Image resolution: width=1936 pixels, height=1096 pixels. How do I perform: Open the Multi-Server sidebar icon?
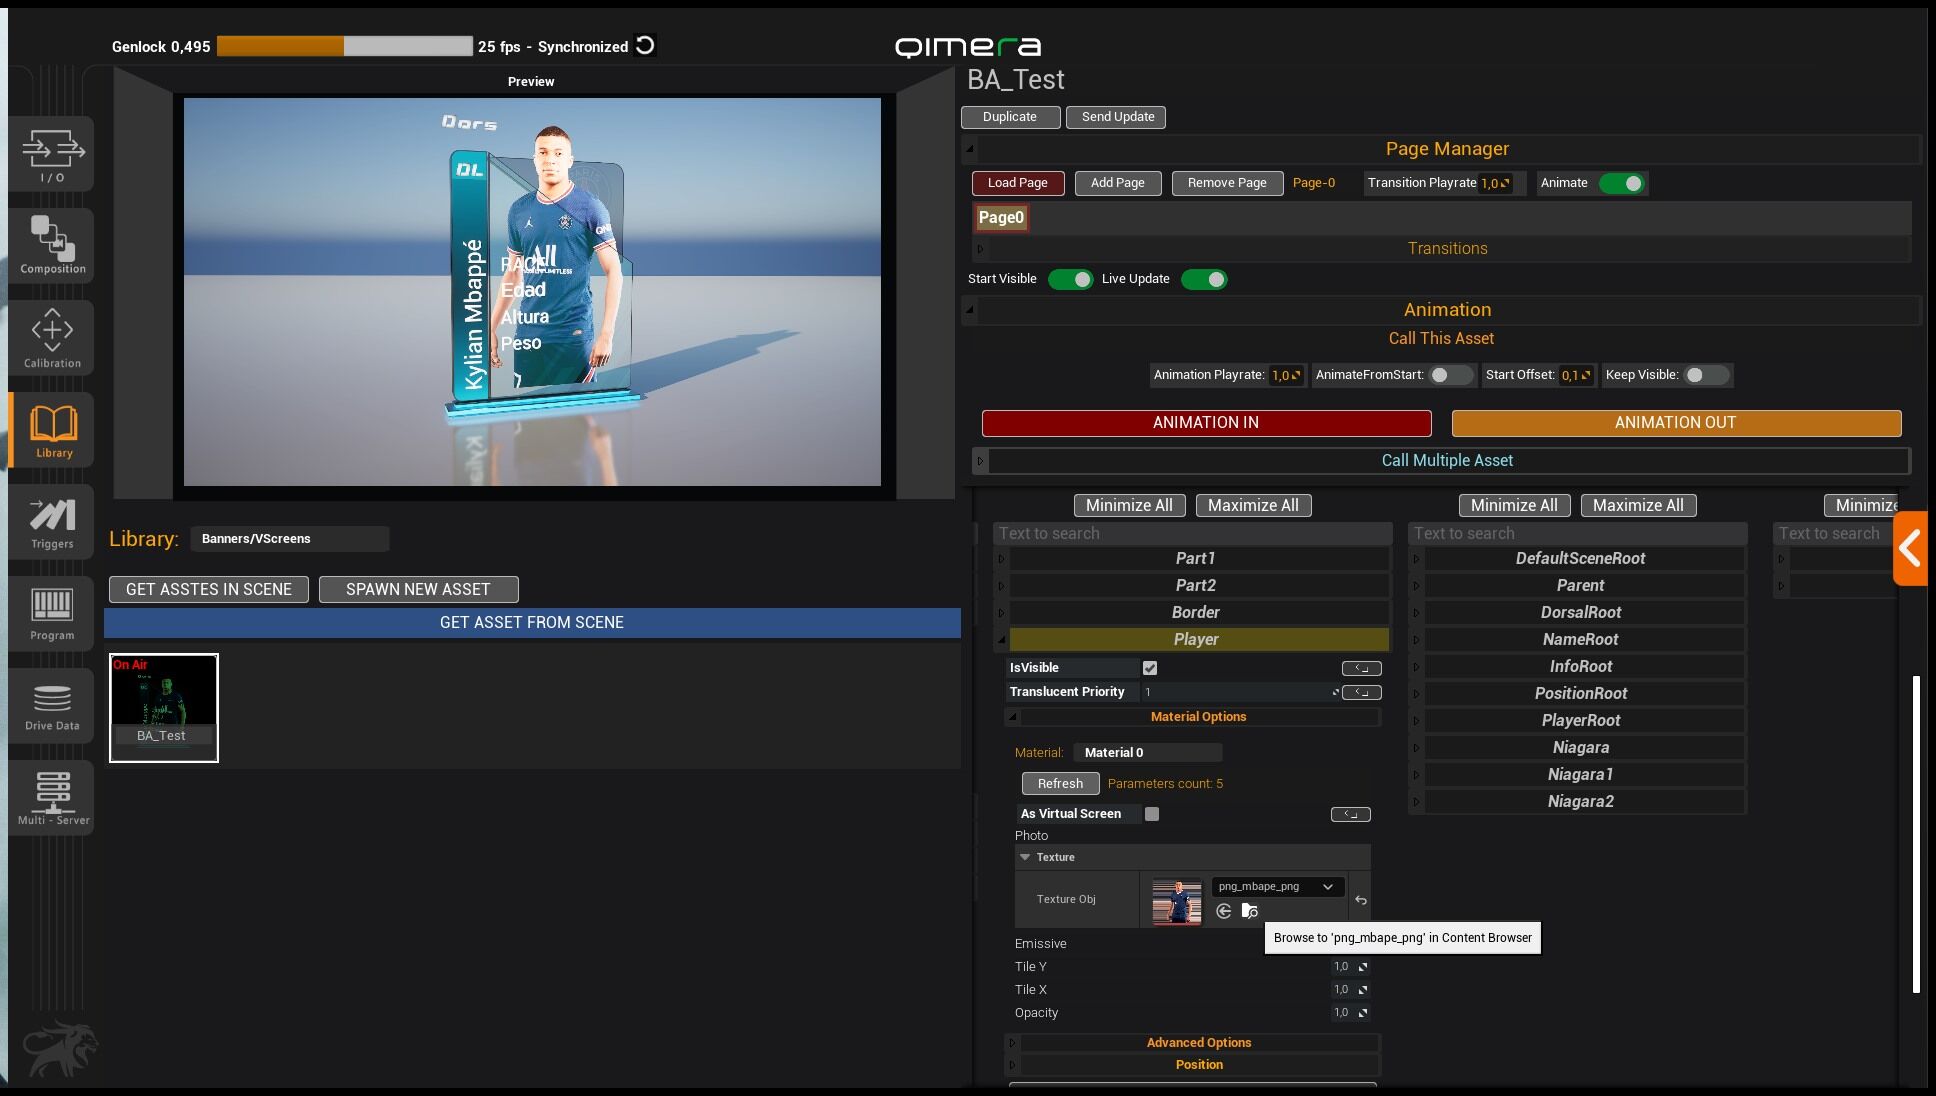(52, 797)
